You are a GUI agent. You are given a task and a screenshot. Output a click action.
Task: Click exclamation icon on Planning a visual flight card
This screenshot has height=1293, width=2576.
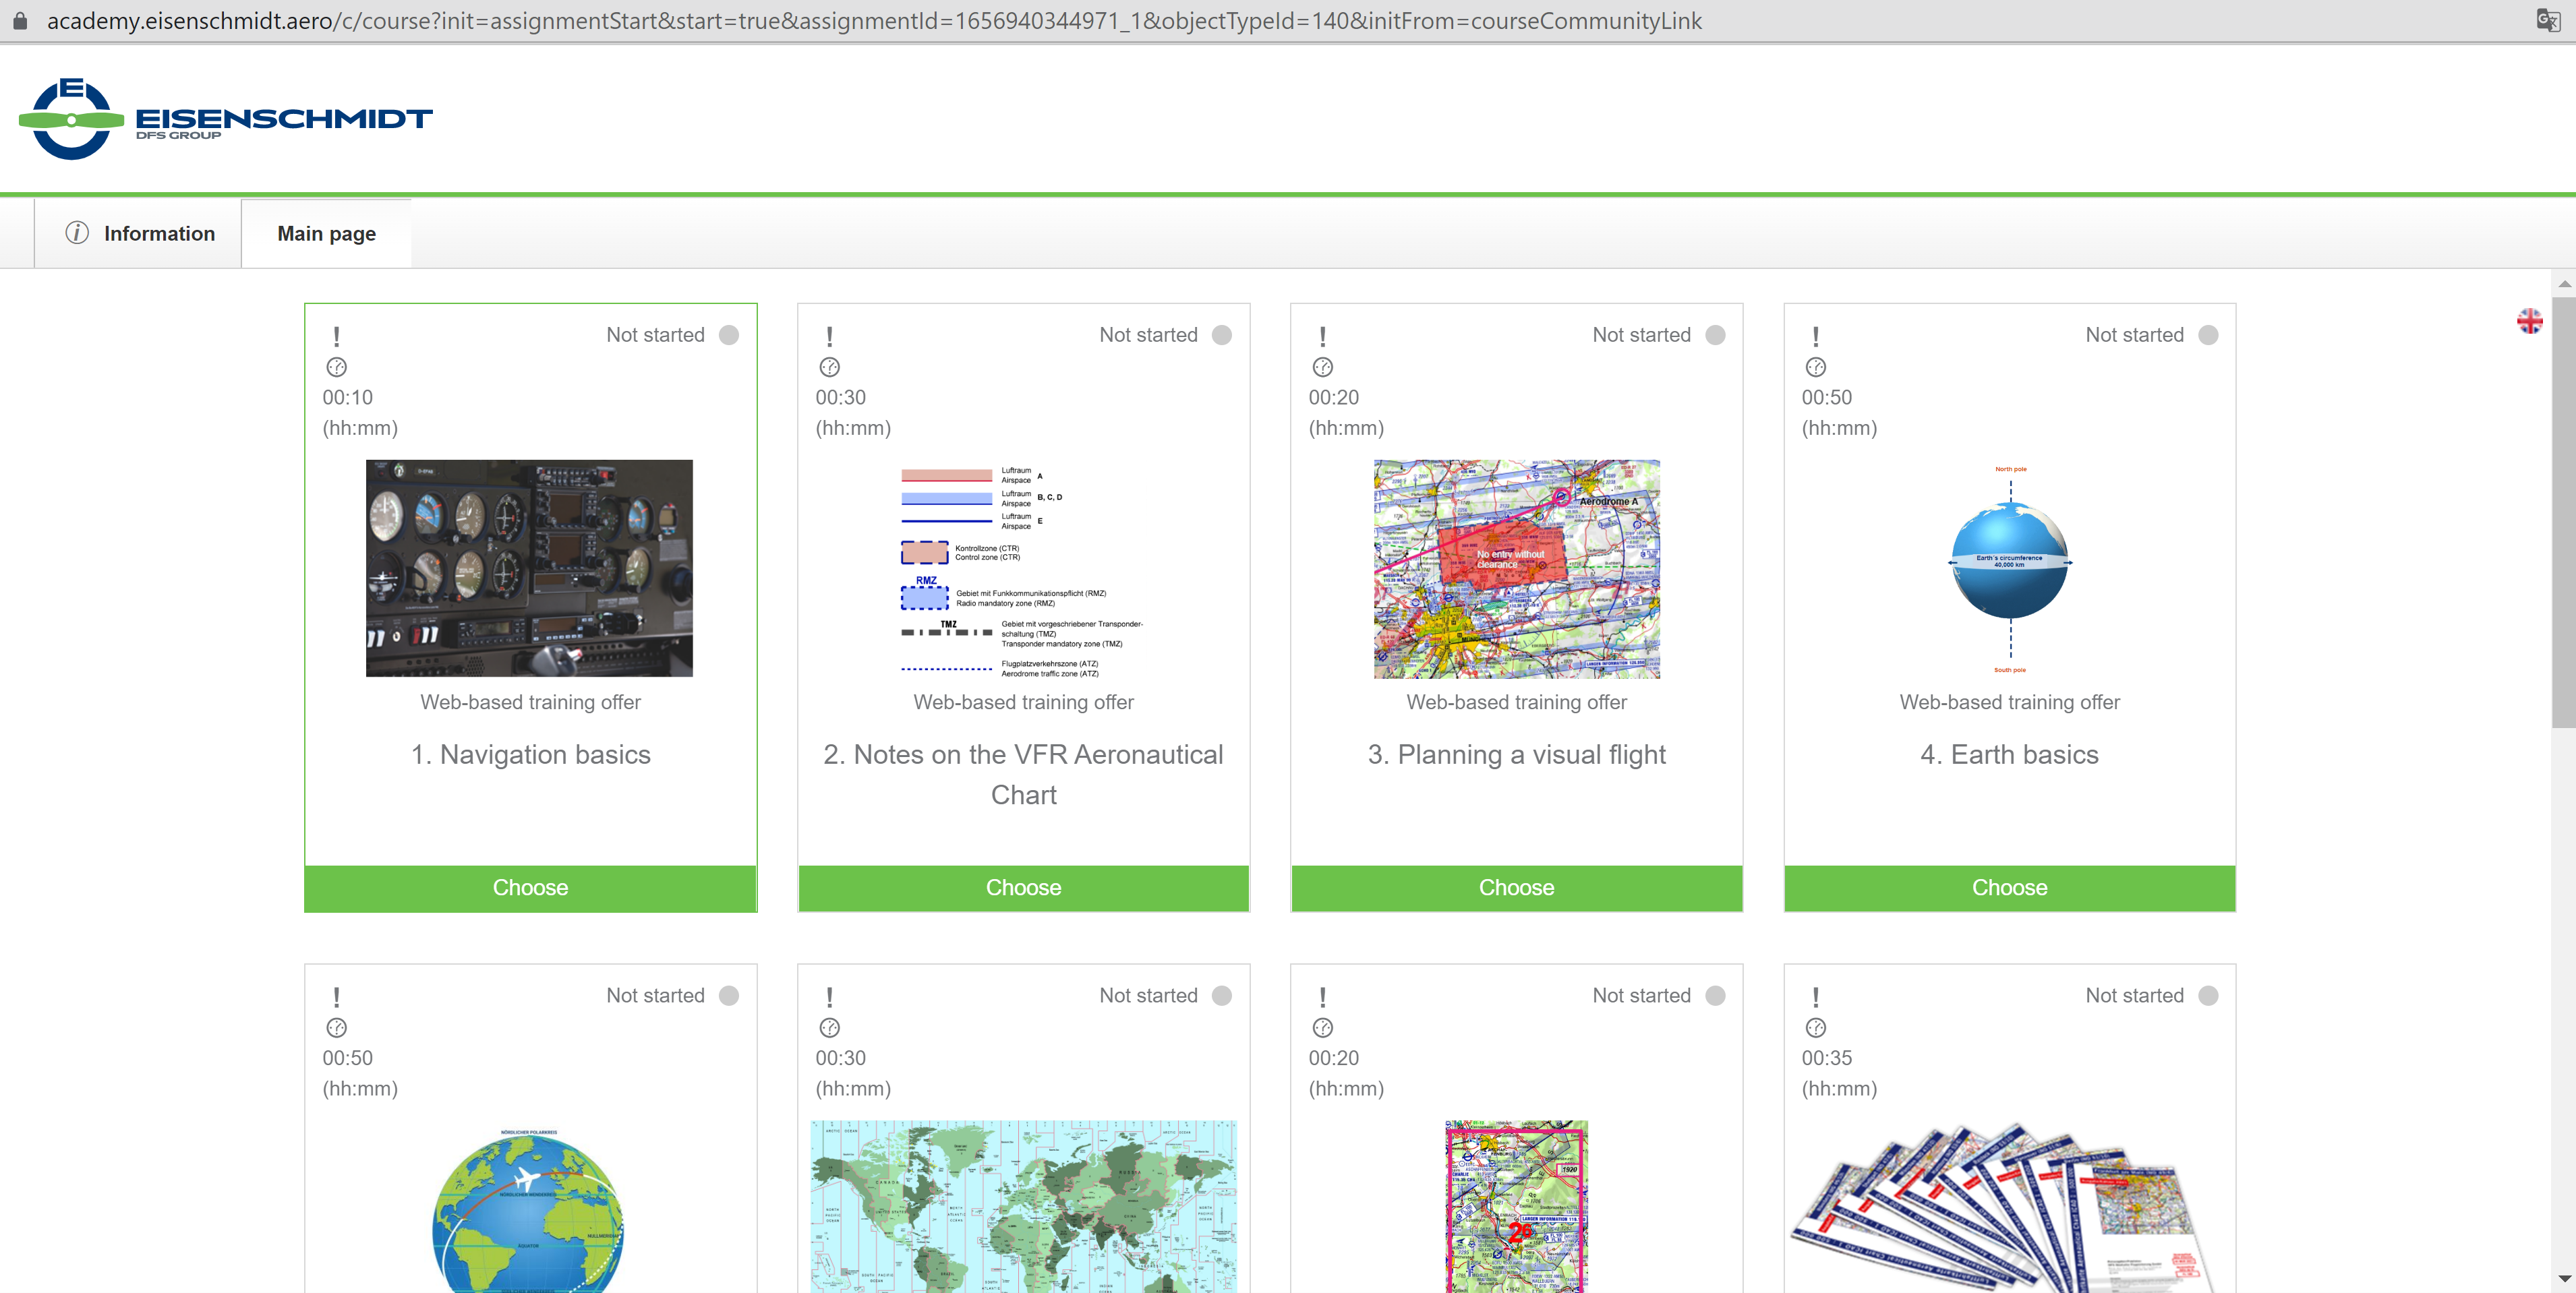pos(1323,336)
